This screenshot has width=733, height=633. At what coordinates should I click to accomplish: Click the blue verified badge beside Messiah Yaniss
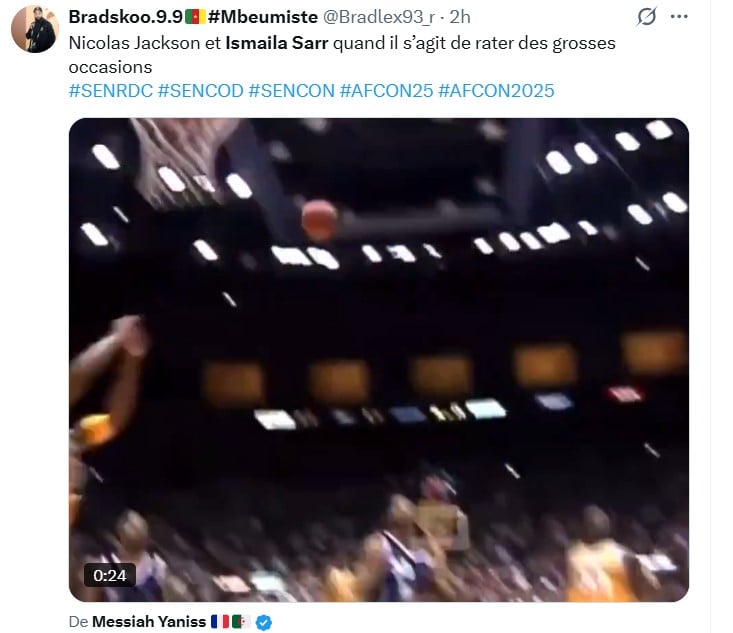264,622
